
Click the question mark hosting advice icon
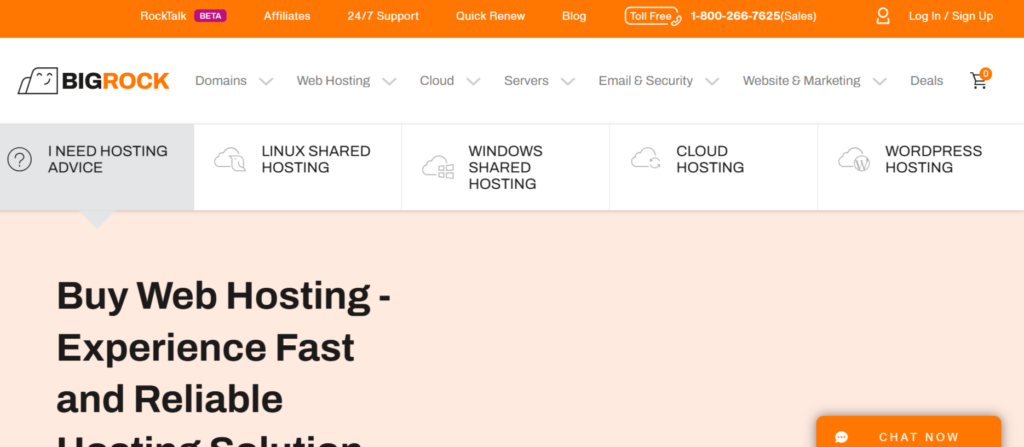click(x=20, y=159)
